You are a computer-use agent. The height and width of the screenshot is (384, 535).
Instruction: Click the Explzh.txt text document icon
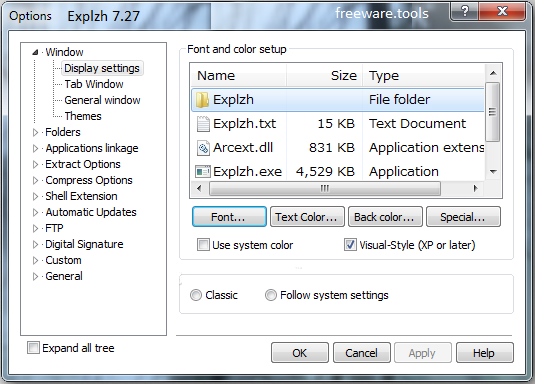click(x=203, y=124)
